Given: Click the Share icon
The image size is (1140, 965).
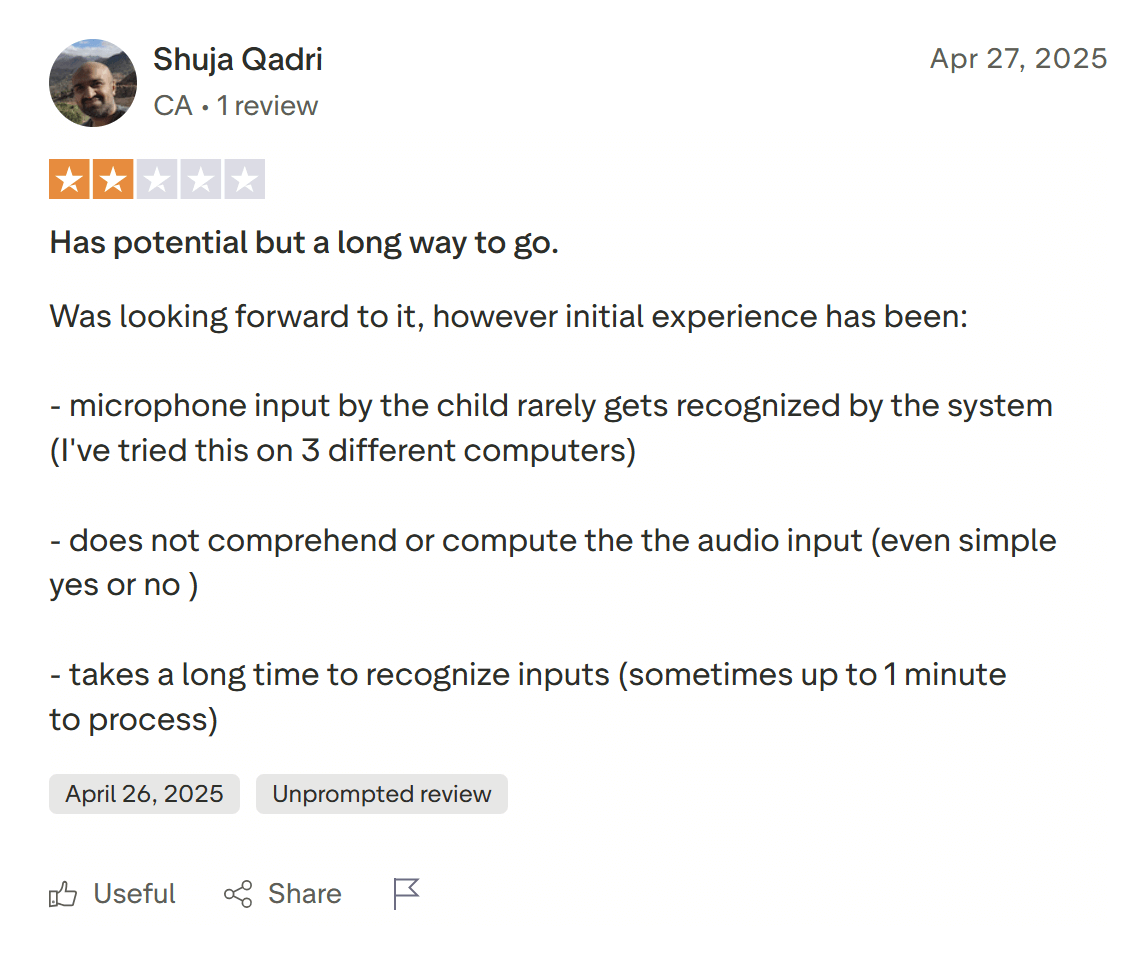Looking at the screenshot, I should click(x=237, y=893).
